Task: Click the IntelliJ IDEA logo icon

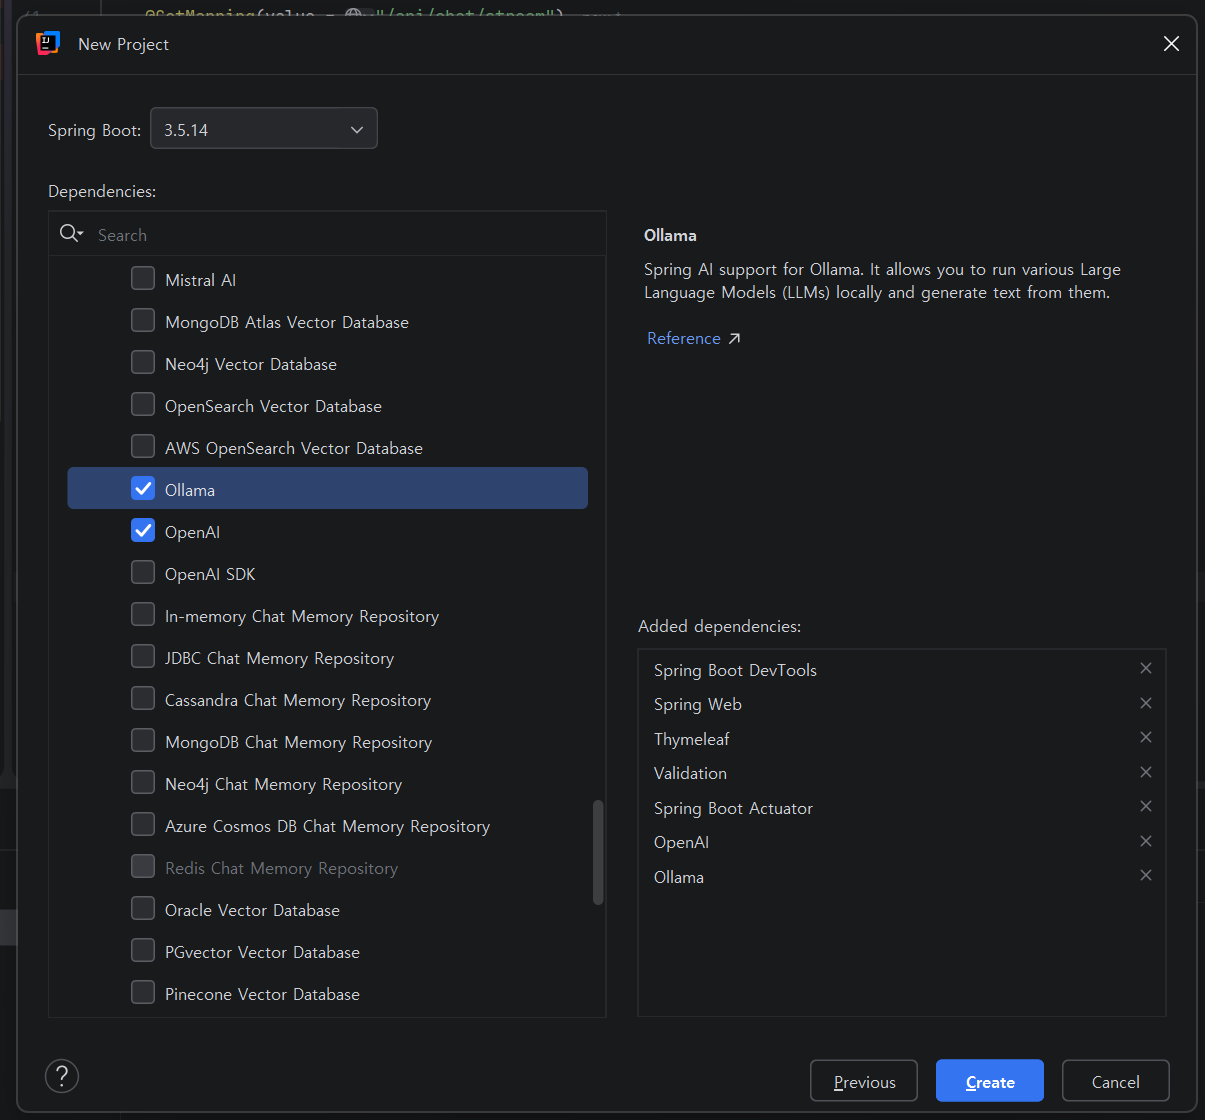Action: [47, 43]
